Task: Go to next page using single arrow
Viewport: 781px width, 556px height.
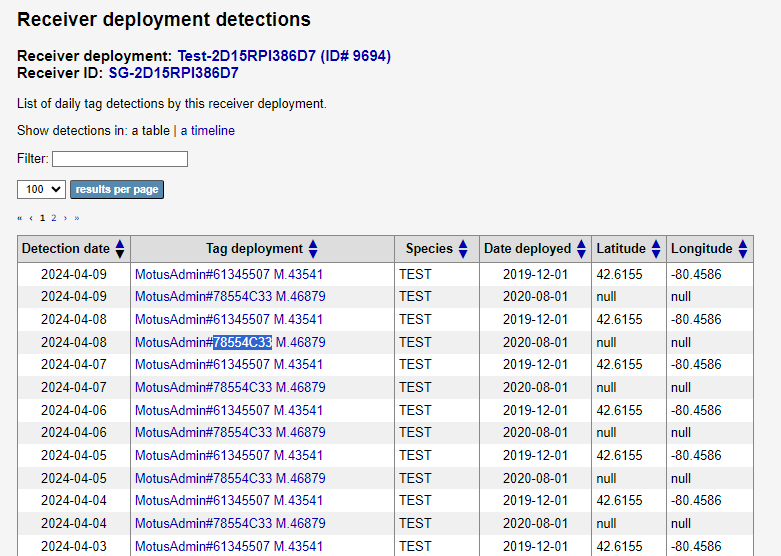Action: (x=65, y=217)
